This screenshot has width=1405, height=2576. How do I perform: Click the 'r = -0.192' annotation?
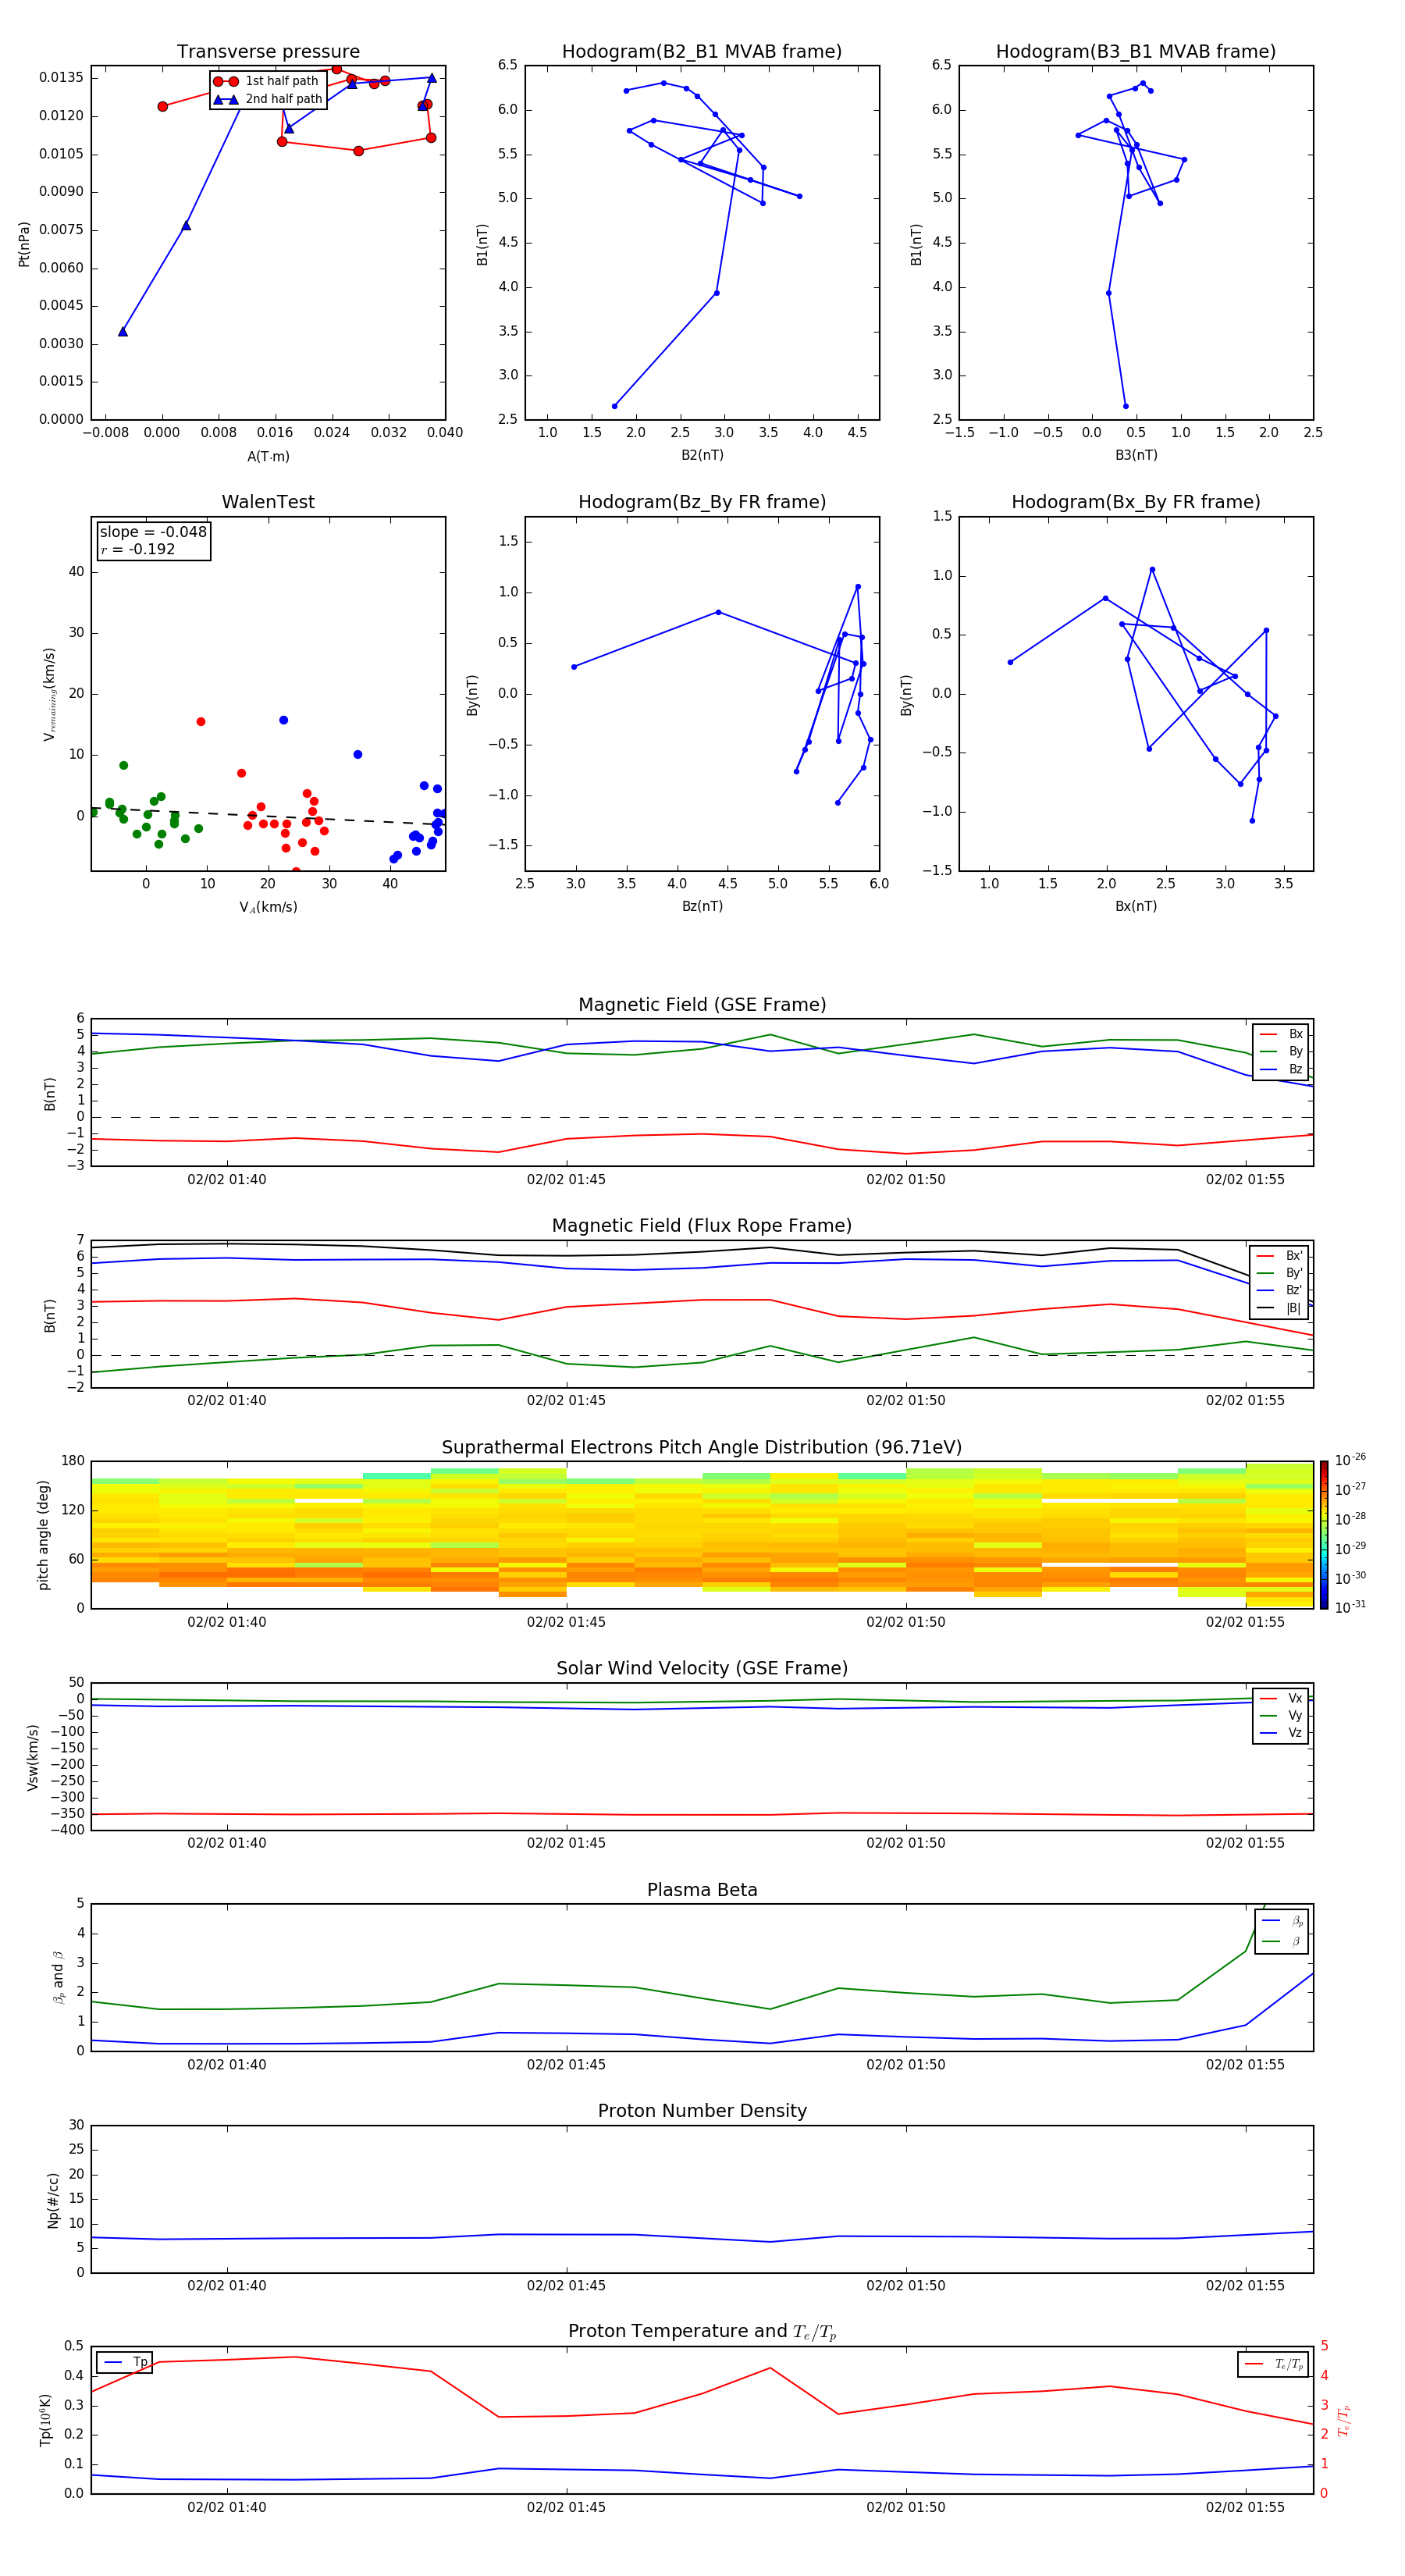point(138,549)
